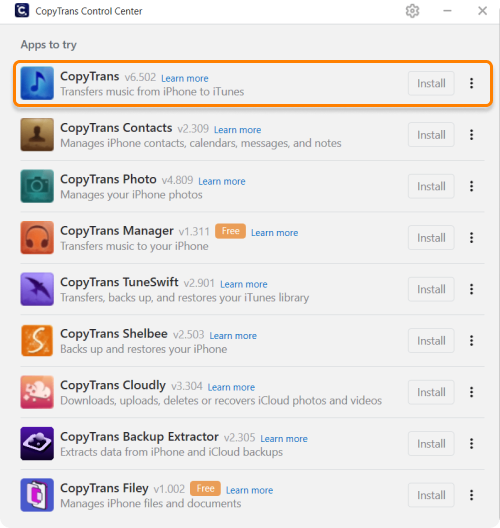Open more options for CopyTrans TuneSwift
Screen dimensions: 500x528
(471, 289)
